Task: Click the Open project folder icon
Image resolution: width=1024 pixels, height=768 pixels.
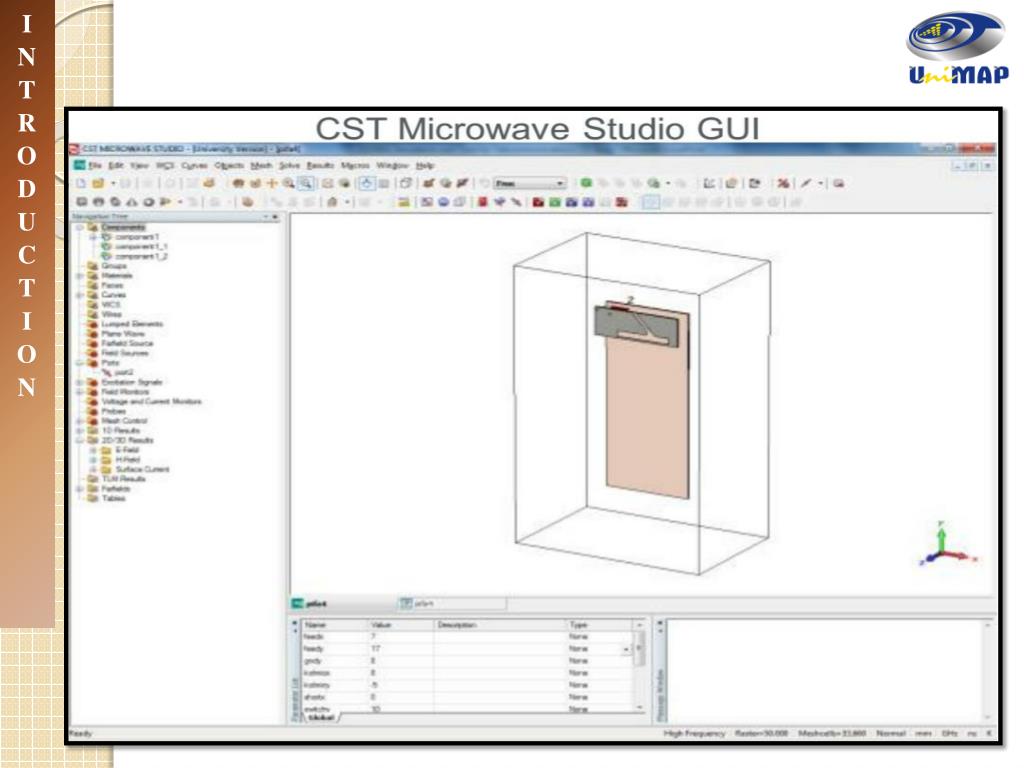Action: [99, 184]
